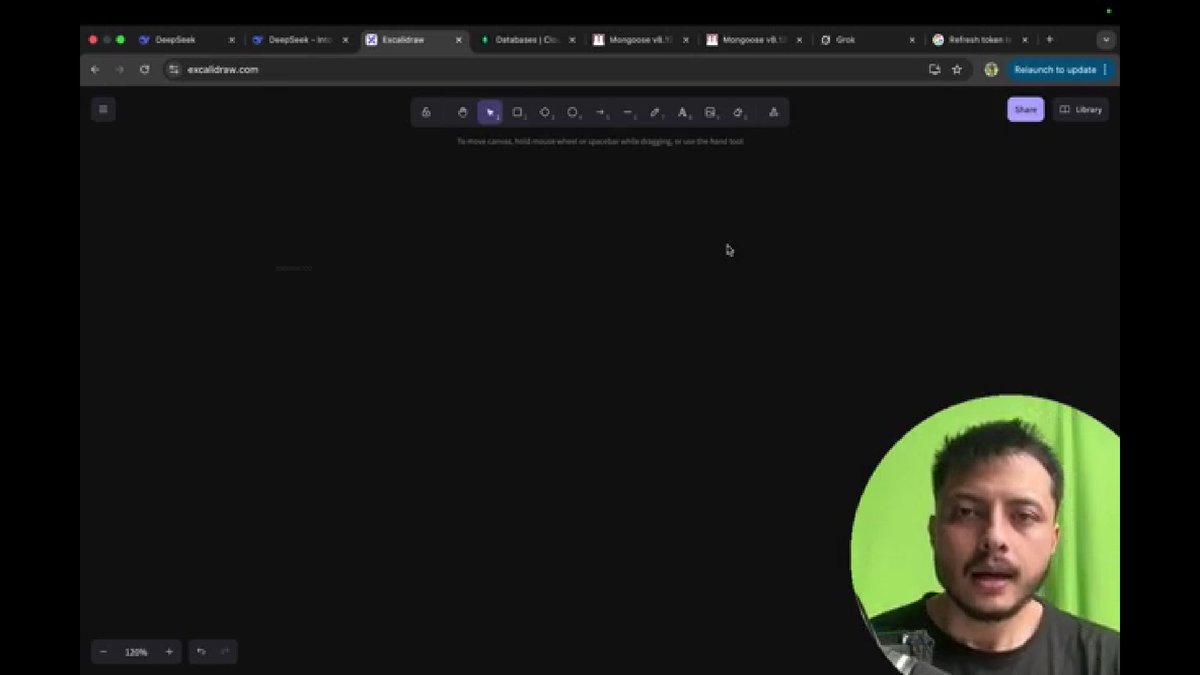View site information icon in address bar

pos(173,69)
